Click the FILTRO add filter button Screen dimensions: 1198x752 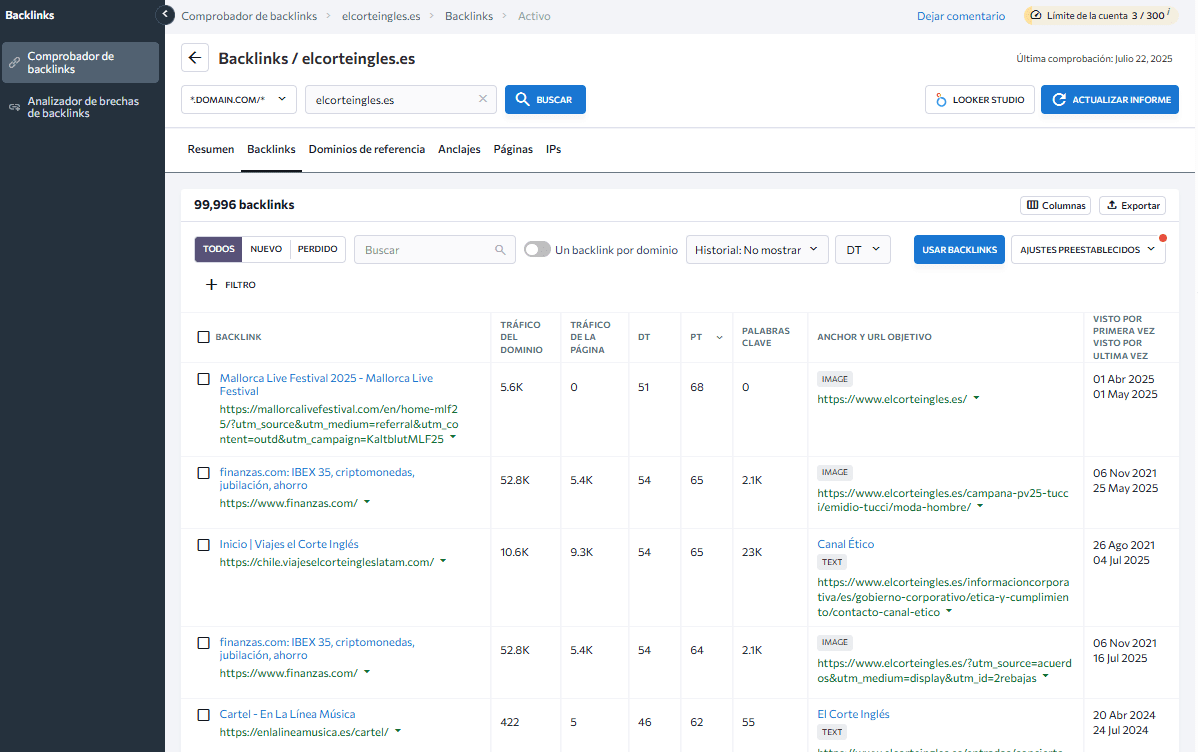point(231,284)
